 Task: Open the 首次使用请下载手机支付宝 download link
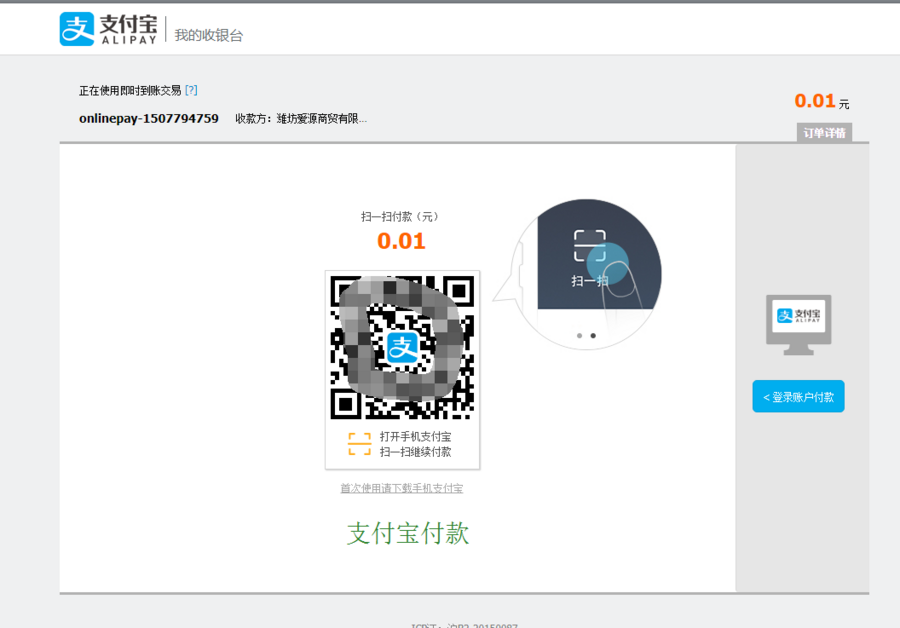tap(401, 488)
